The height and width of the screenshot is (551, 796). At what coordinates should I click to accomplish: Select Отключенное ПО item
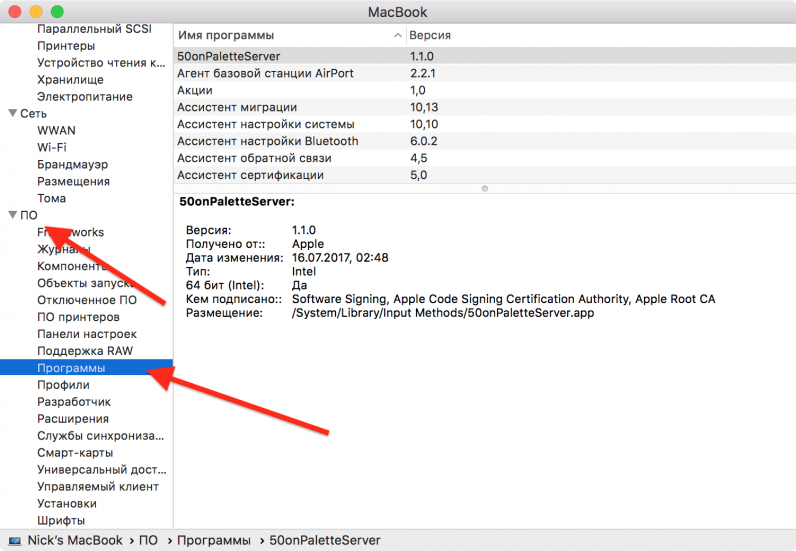tap(87, 300)
